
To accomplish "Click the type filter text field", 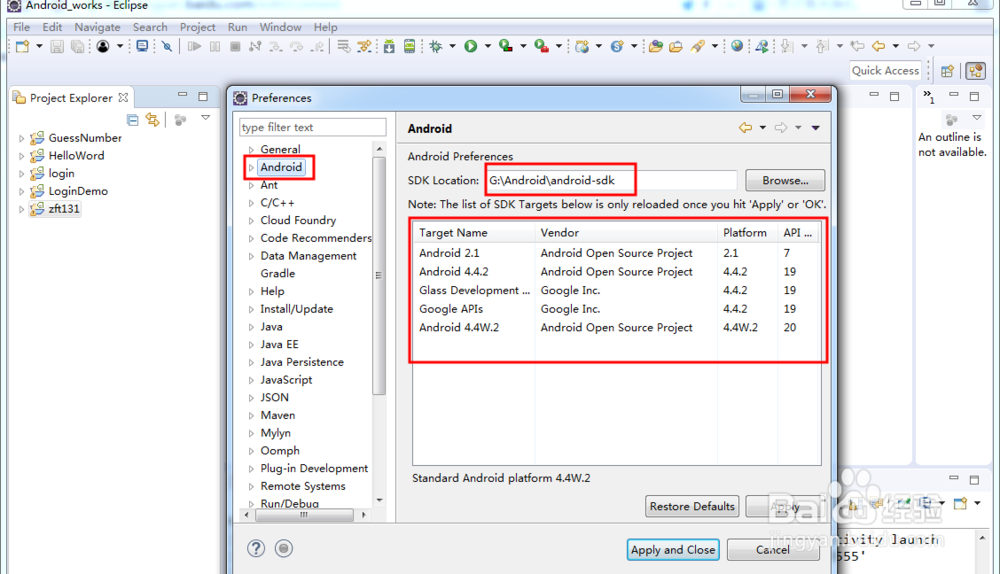I will tap(312, 127).
